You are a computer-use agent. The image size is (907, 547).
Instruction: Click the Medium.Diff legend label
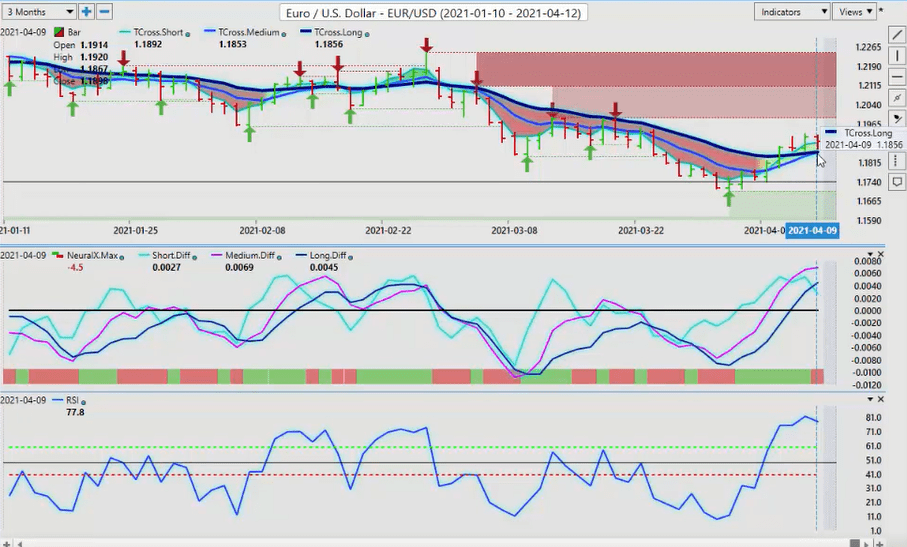click(250, 256)
